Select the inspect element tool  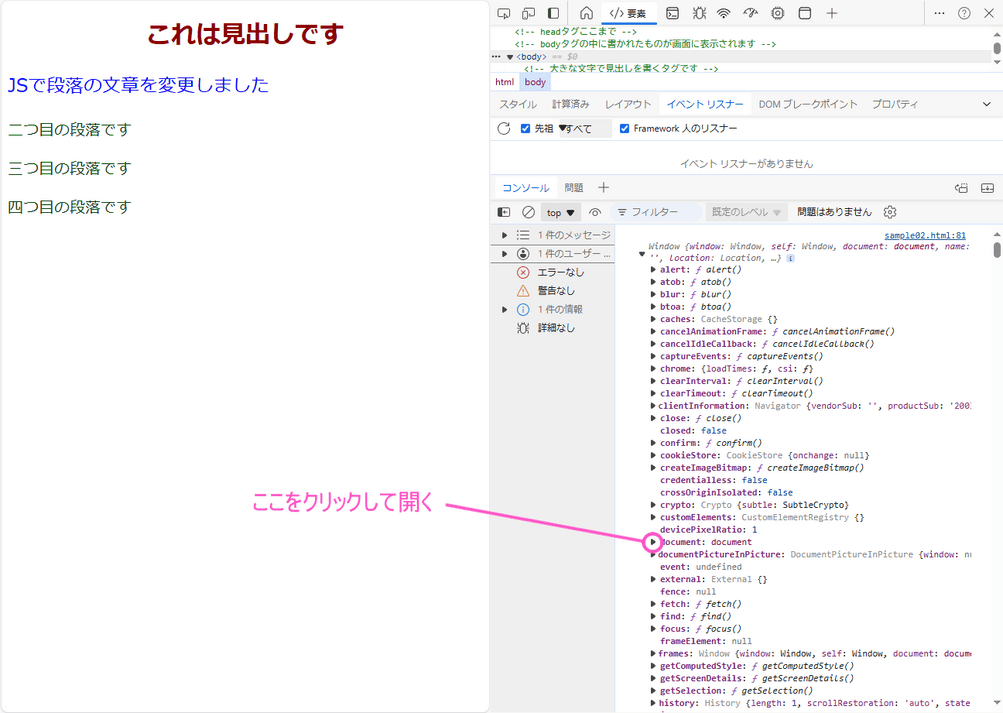(x=503, y=13)
